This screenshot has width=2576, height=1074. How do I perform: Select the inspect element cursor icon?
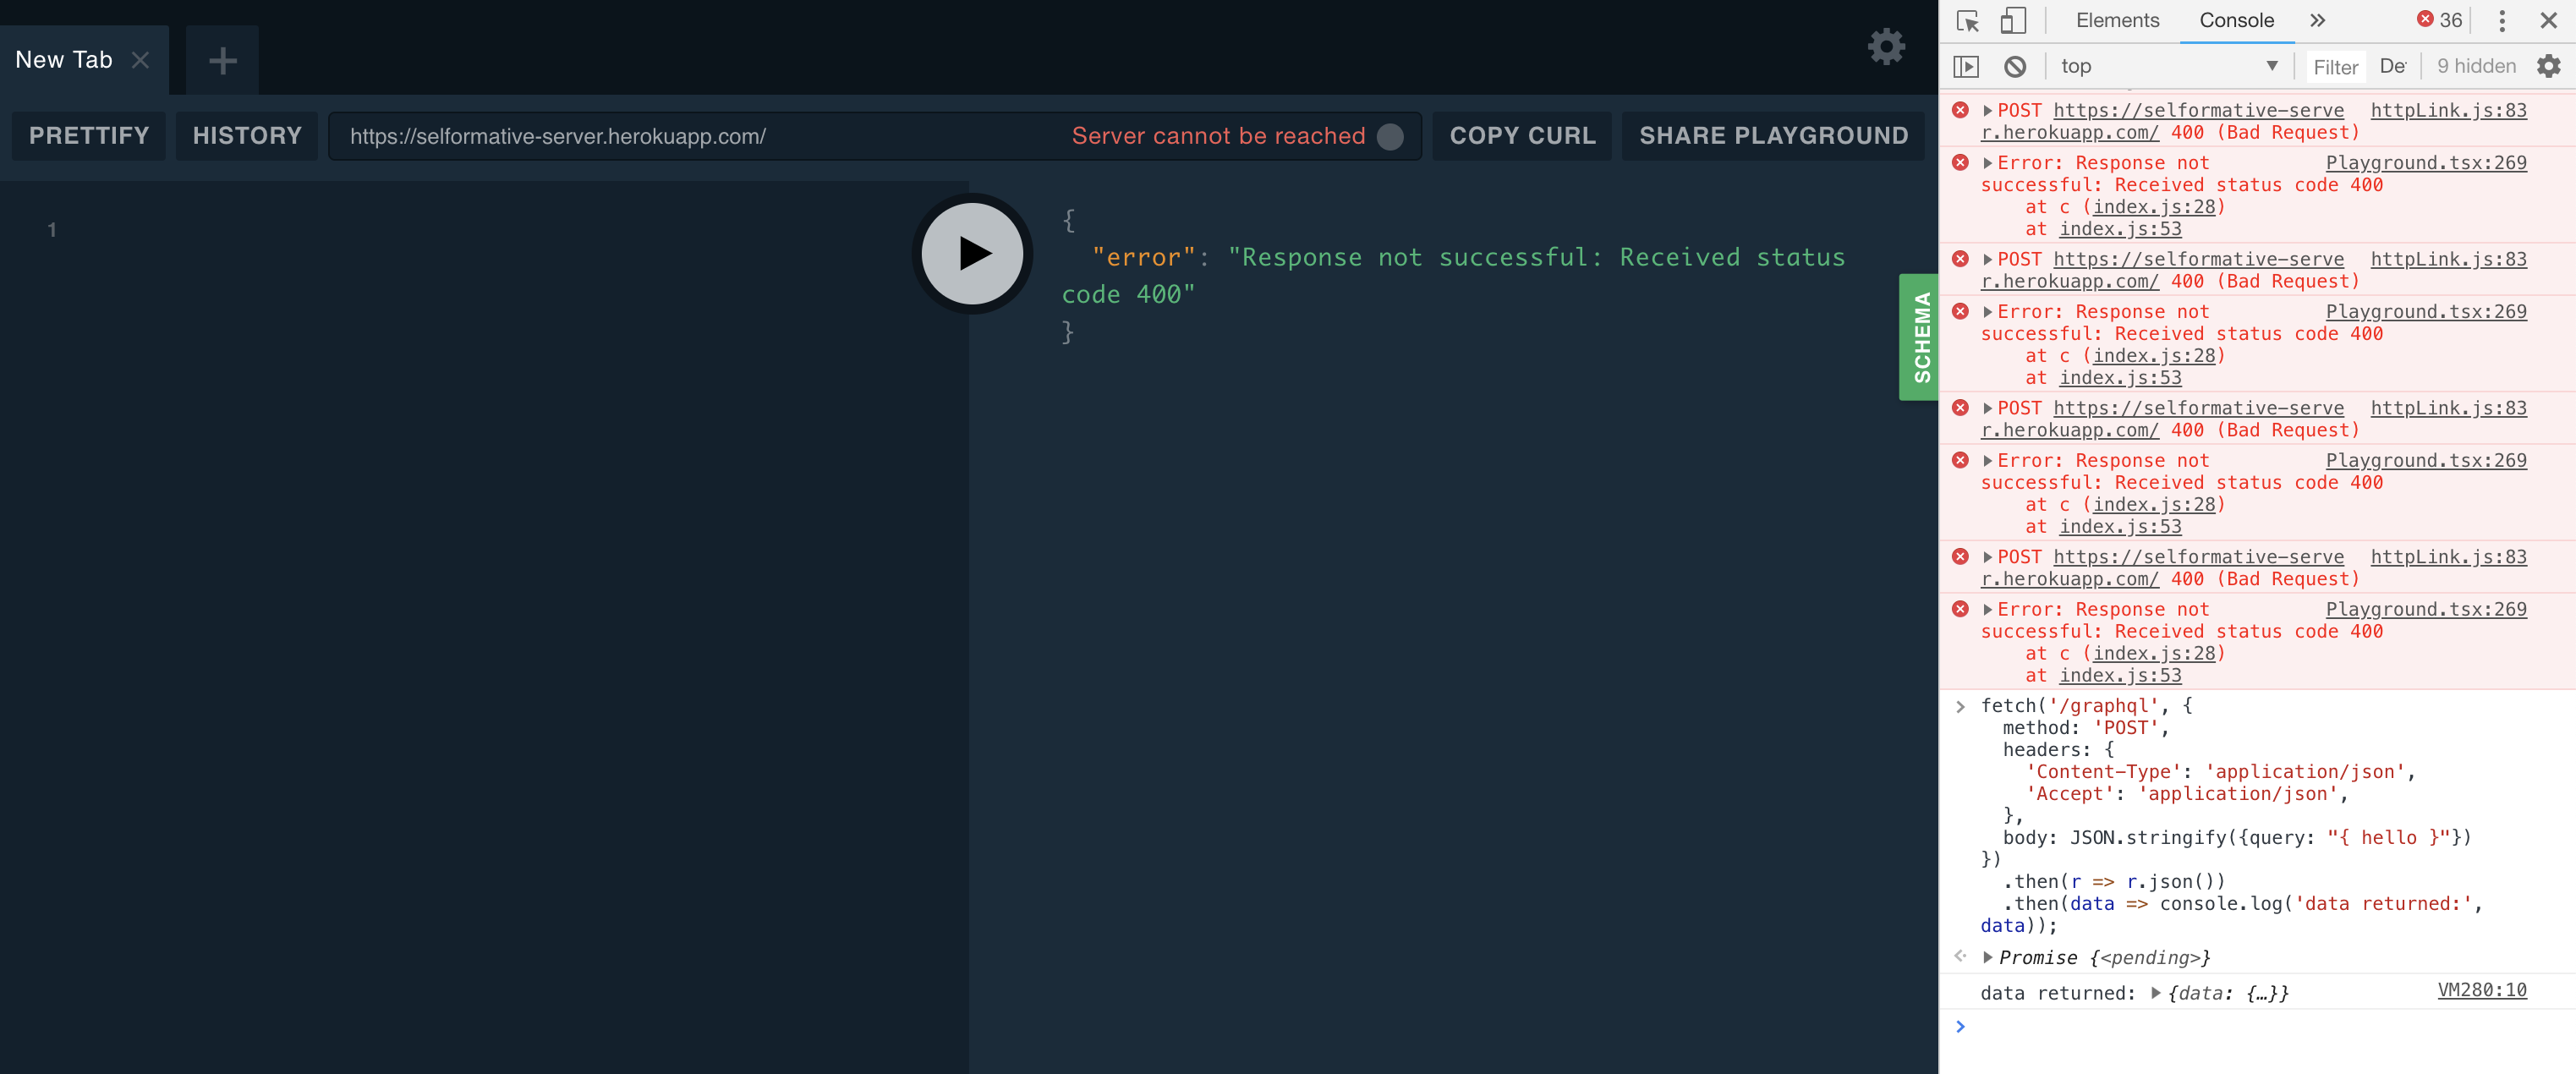(x=1967, y=21)
